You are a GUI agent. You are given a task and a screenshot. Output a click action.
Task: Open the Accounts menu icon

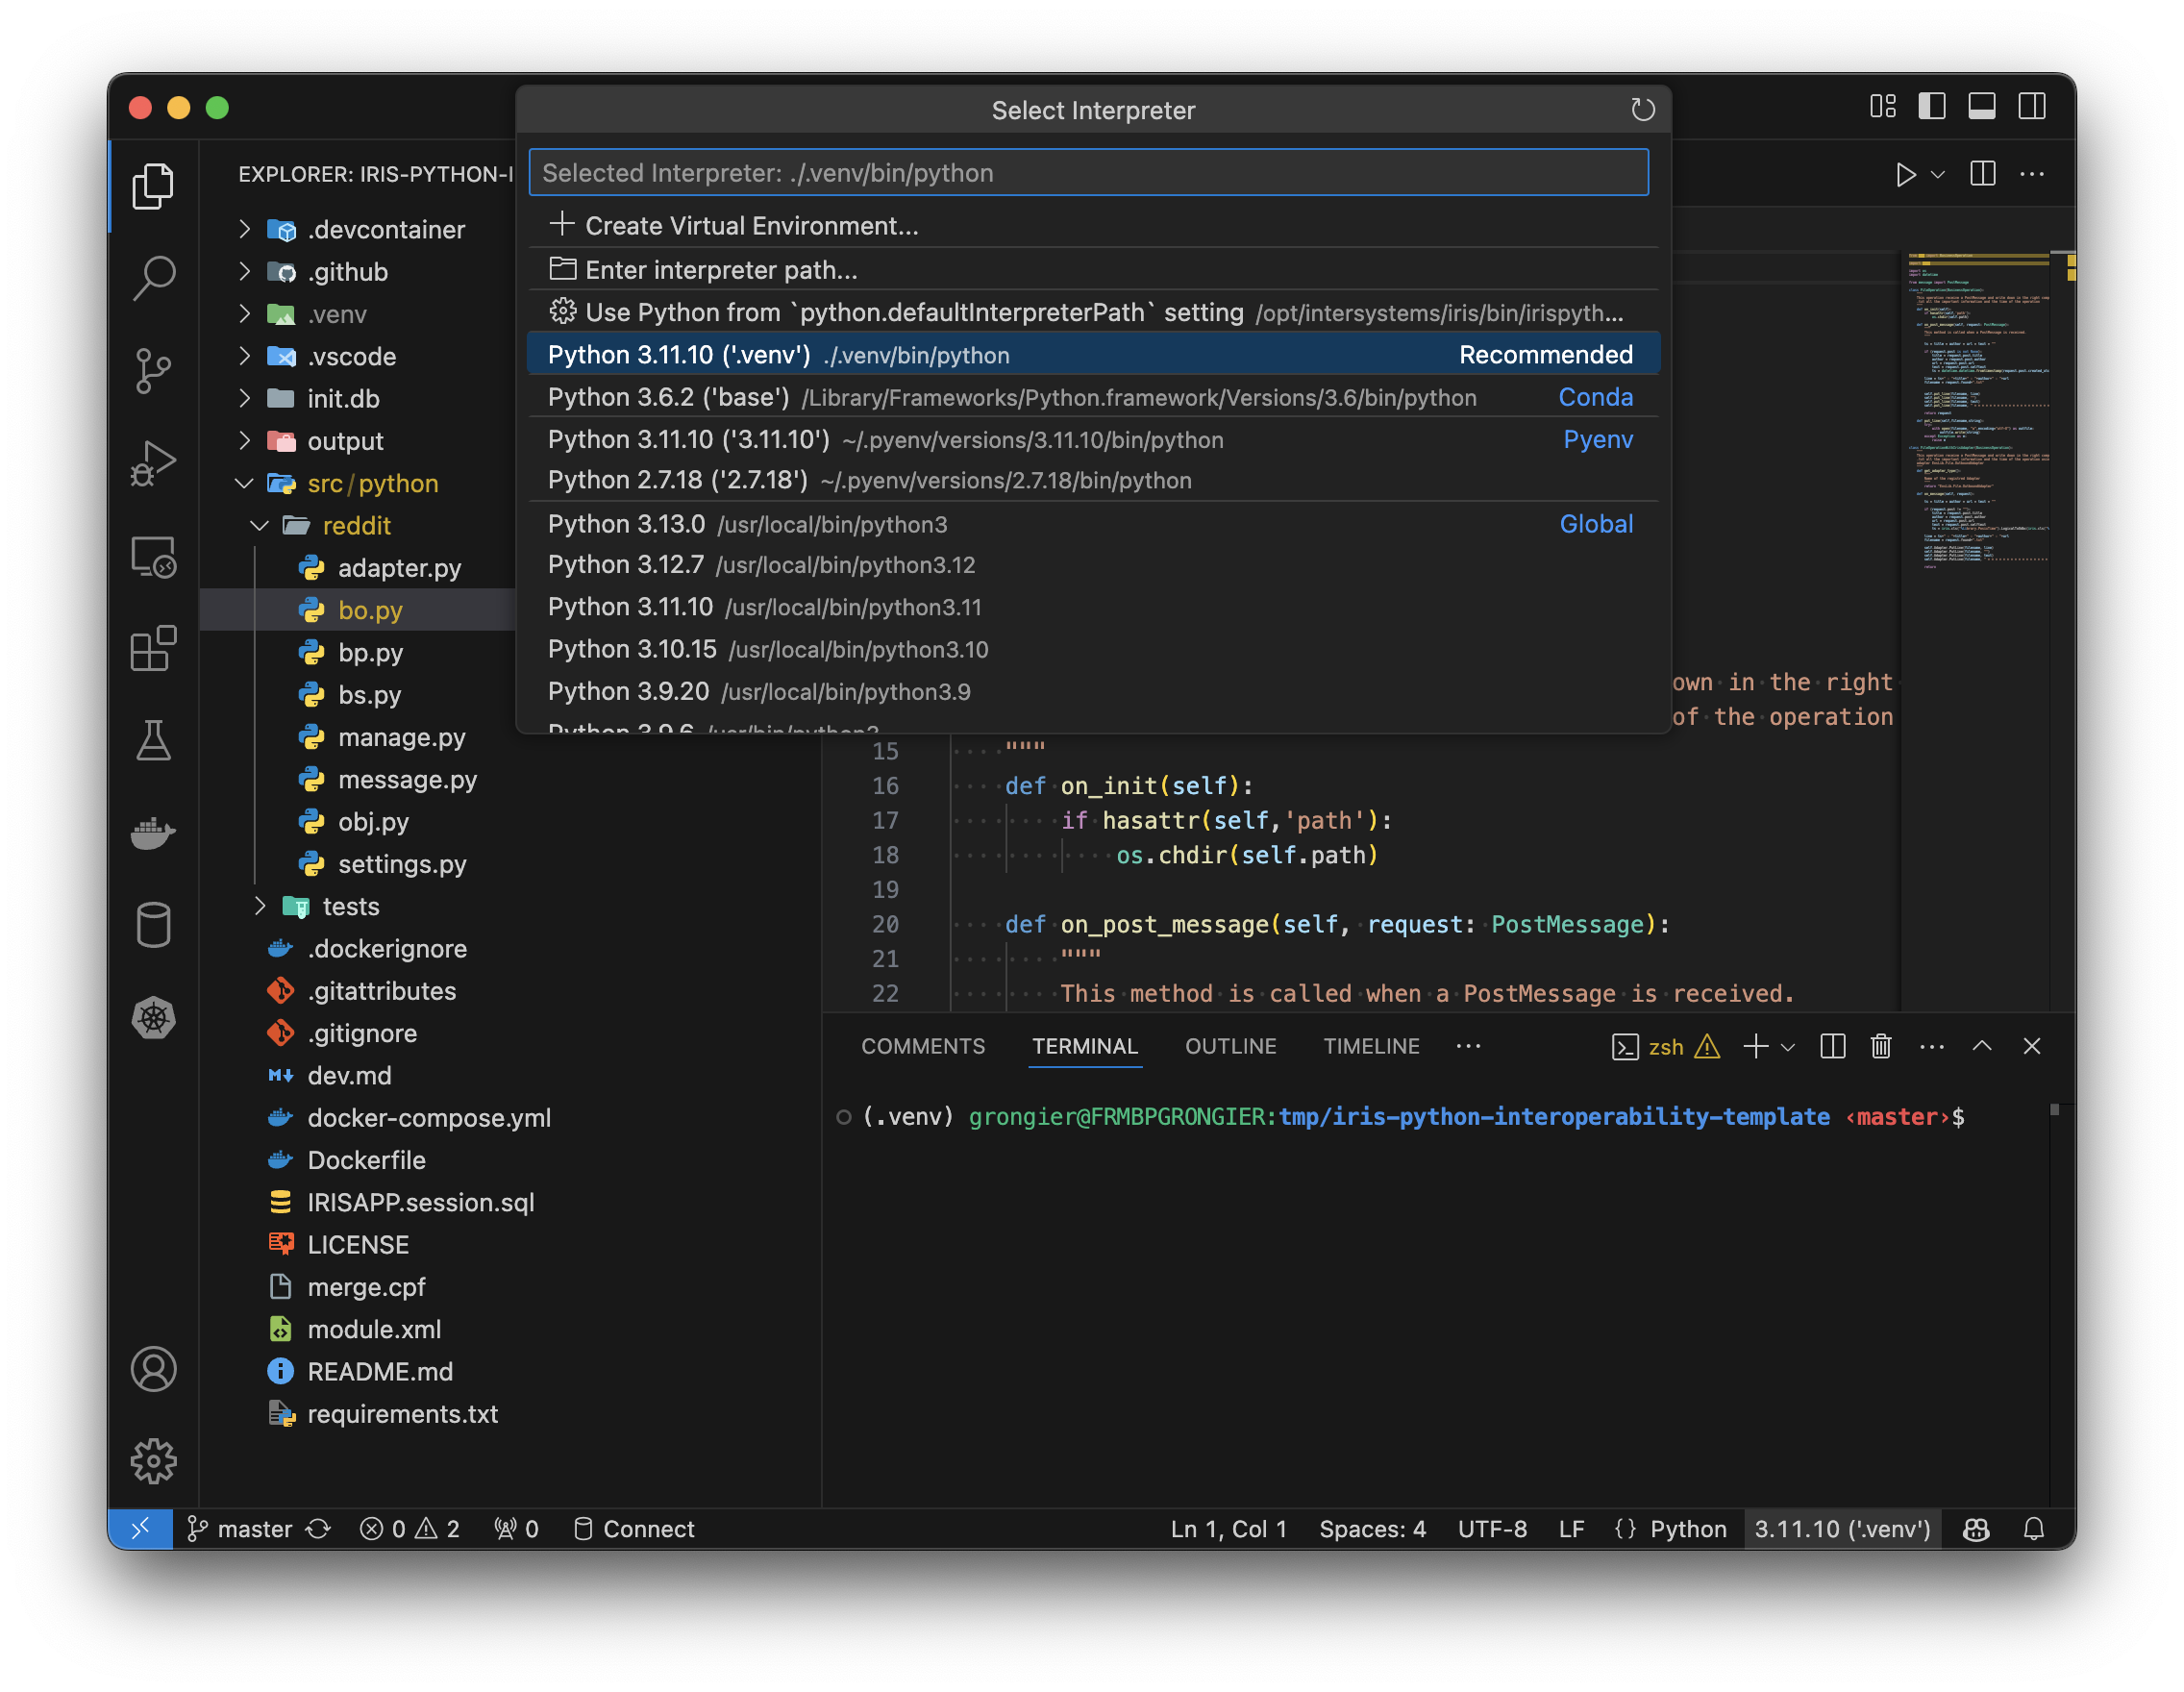[153, 1369]
